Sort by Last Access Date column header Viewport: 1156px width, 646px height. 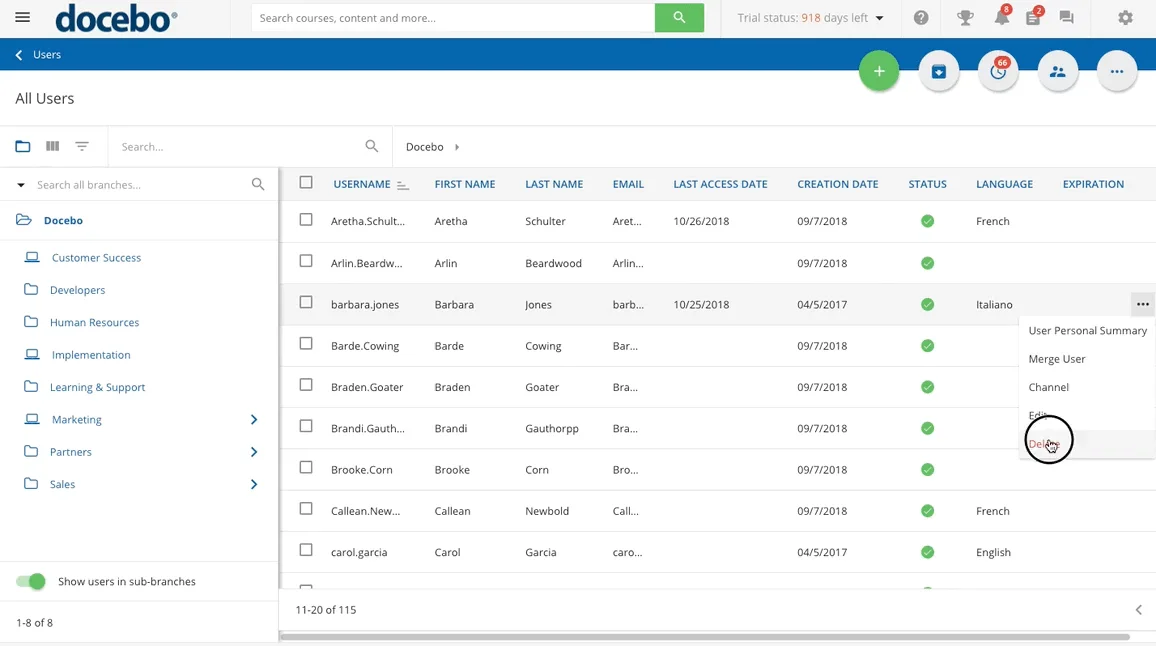pos(720,184)
